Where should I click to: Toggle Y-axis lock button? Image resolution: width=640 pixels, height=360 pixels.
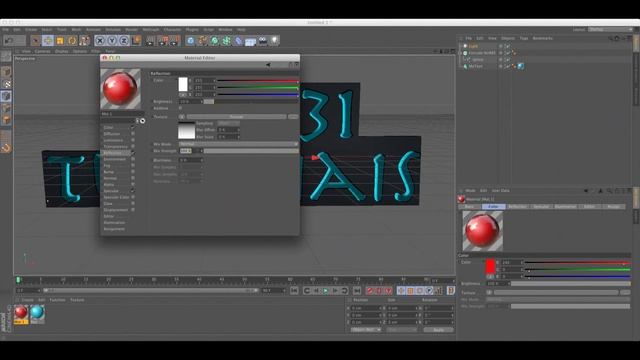[x=111, y=40]
